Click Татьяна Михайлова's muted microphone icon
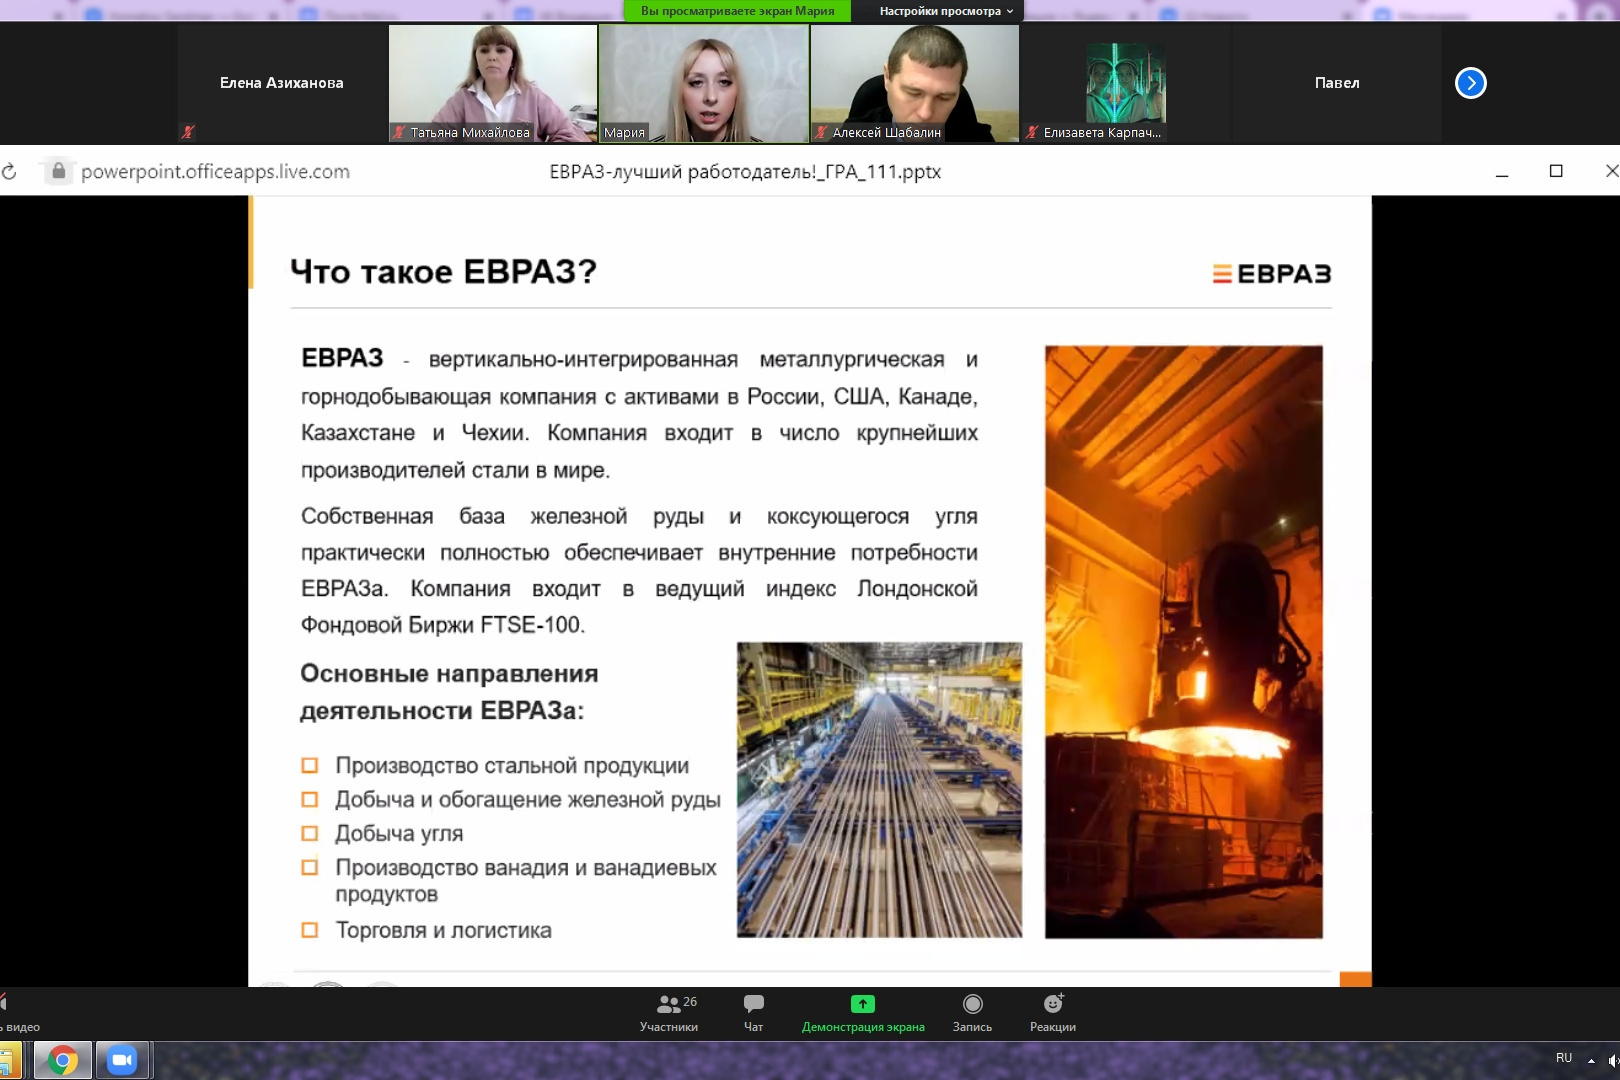1620x1080 pixels. click(399, 132)
